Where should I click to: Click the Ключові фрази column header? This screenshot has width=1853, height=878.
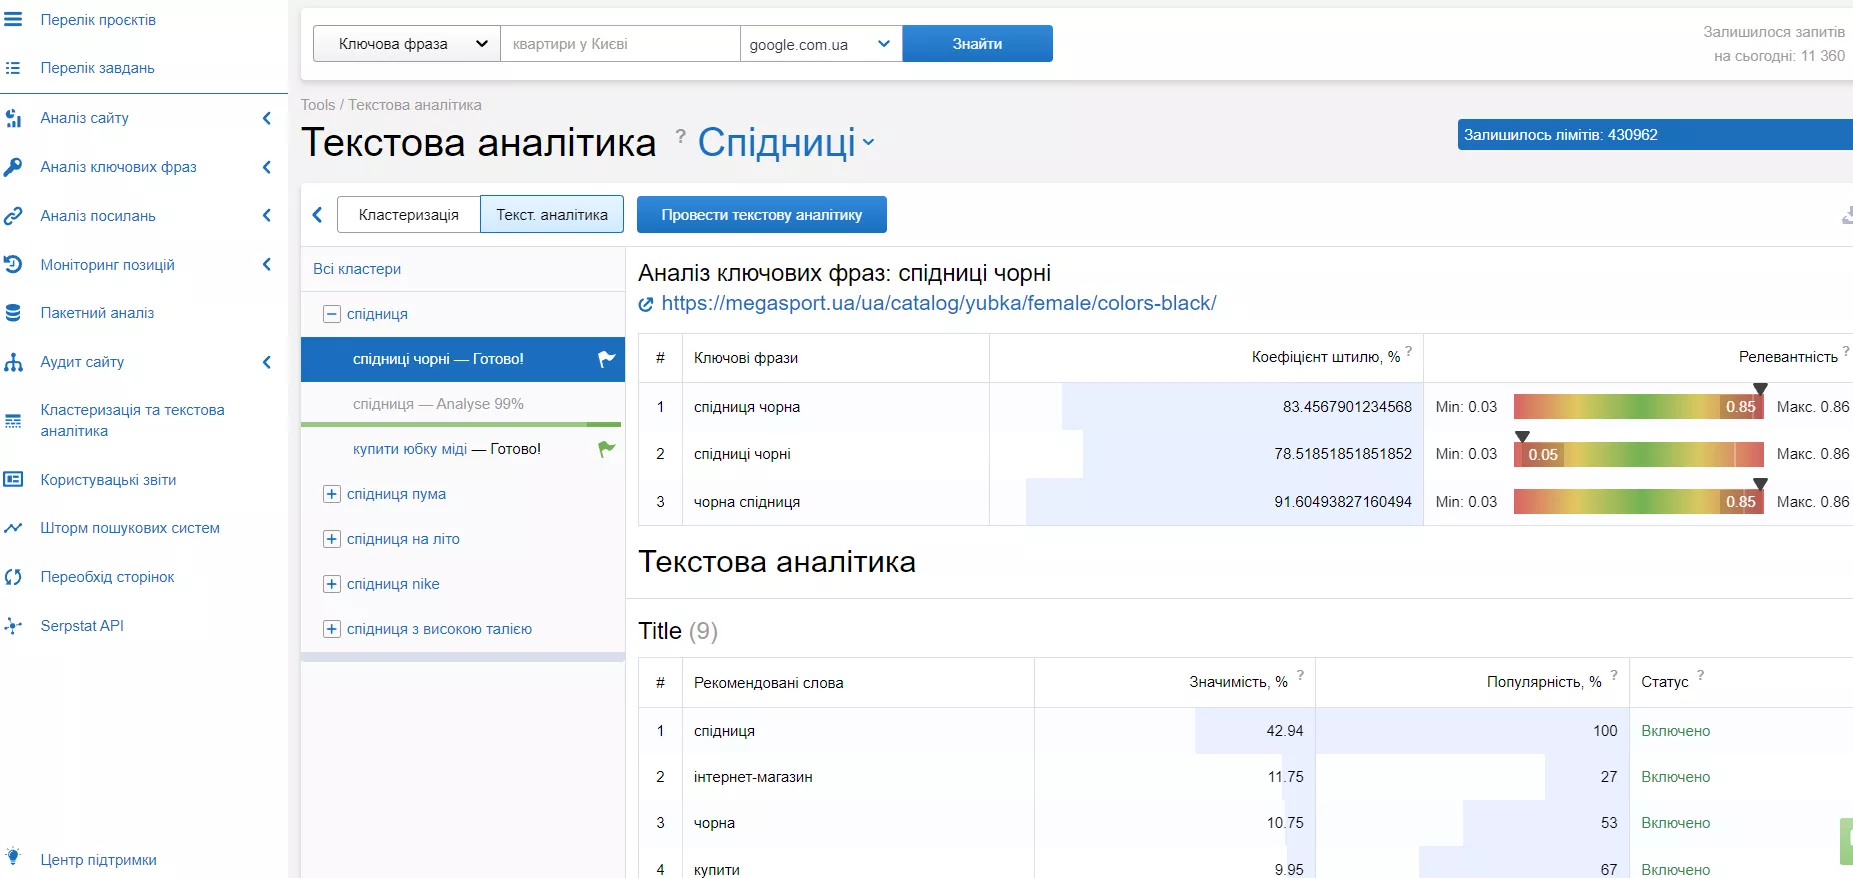click(746, 358)
